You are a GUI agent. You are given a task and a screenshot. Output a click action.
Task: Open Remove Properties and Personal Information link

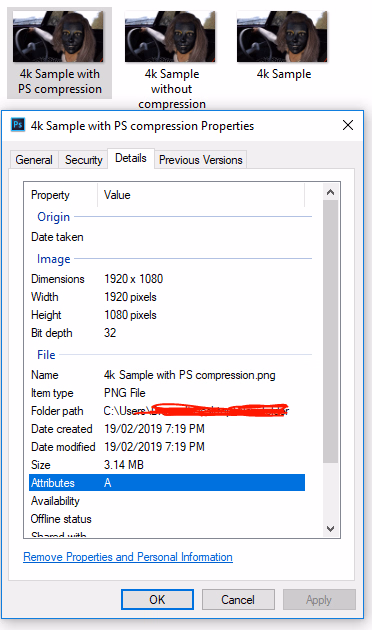pos(128,557)
